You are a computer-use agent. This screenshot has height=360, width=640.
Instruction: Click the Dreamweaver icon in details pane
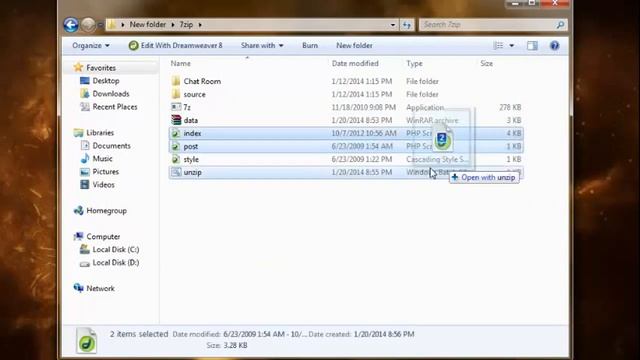pos(86,340)
